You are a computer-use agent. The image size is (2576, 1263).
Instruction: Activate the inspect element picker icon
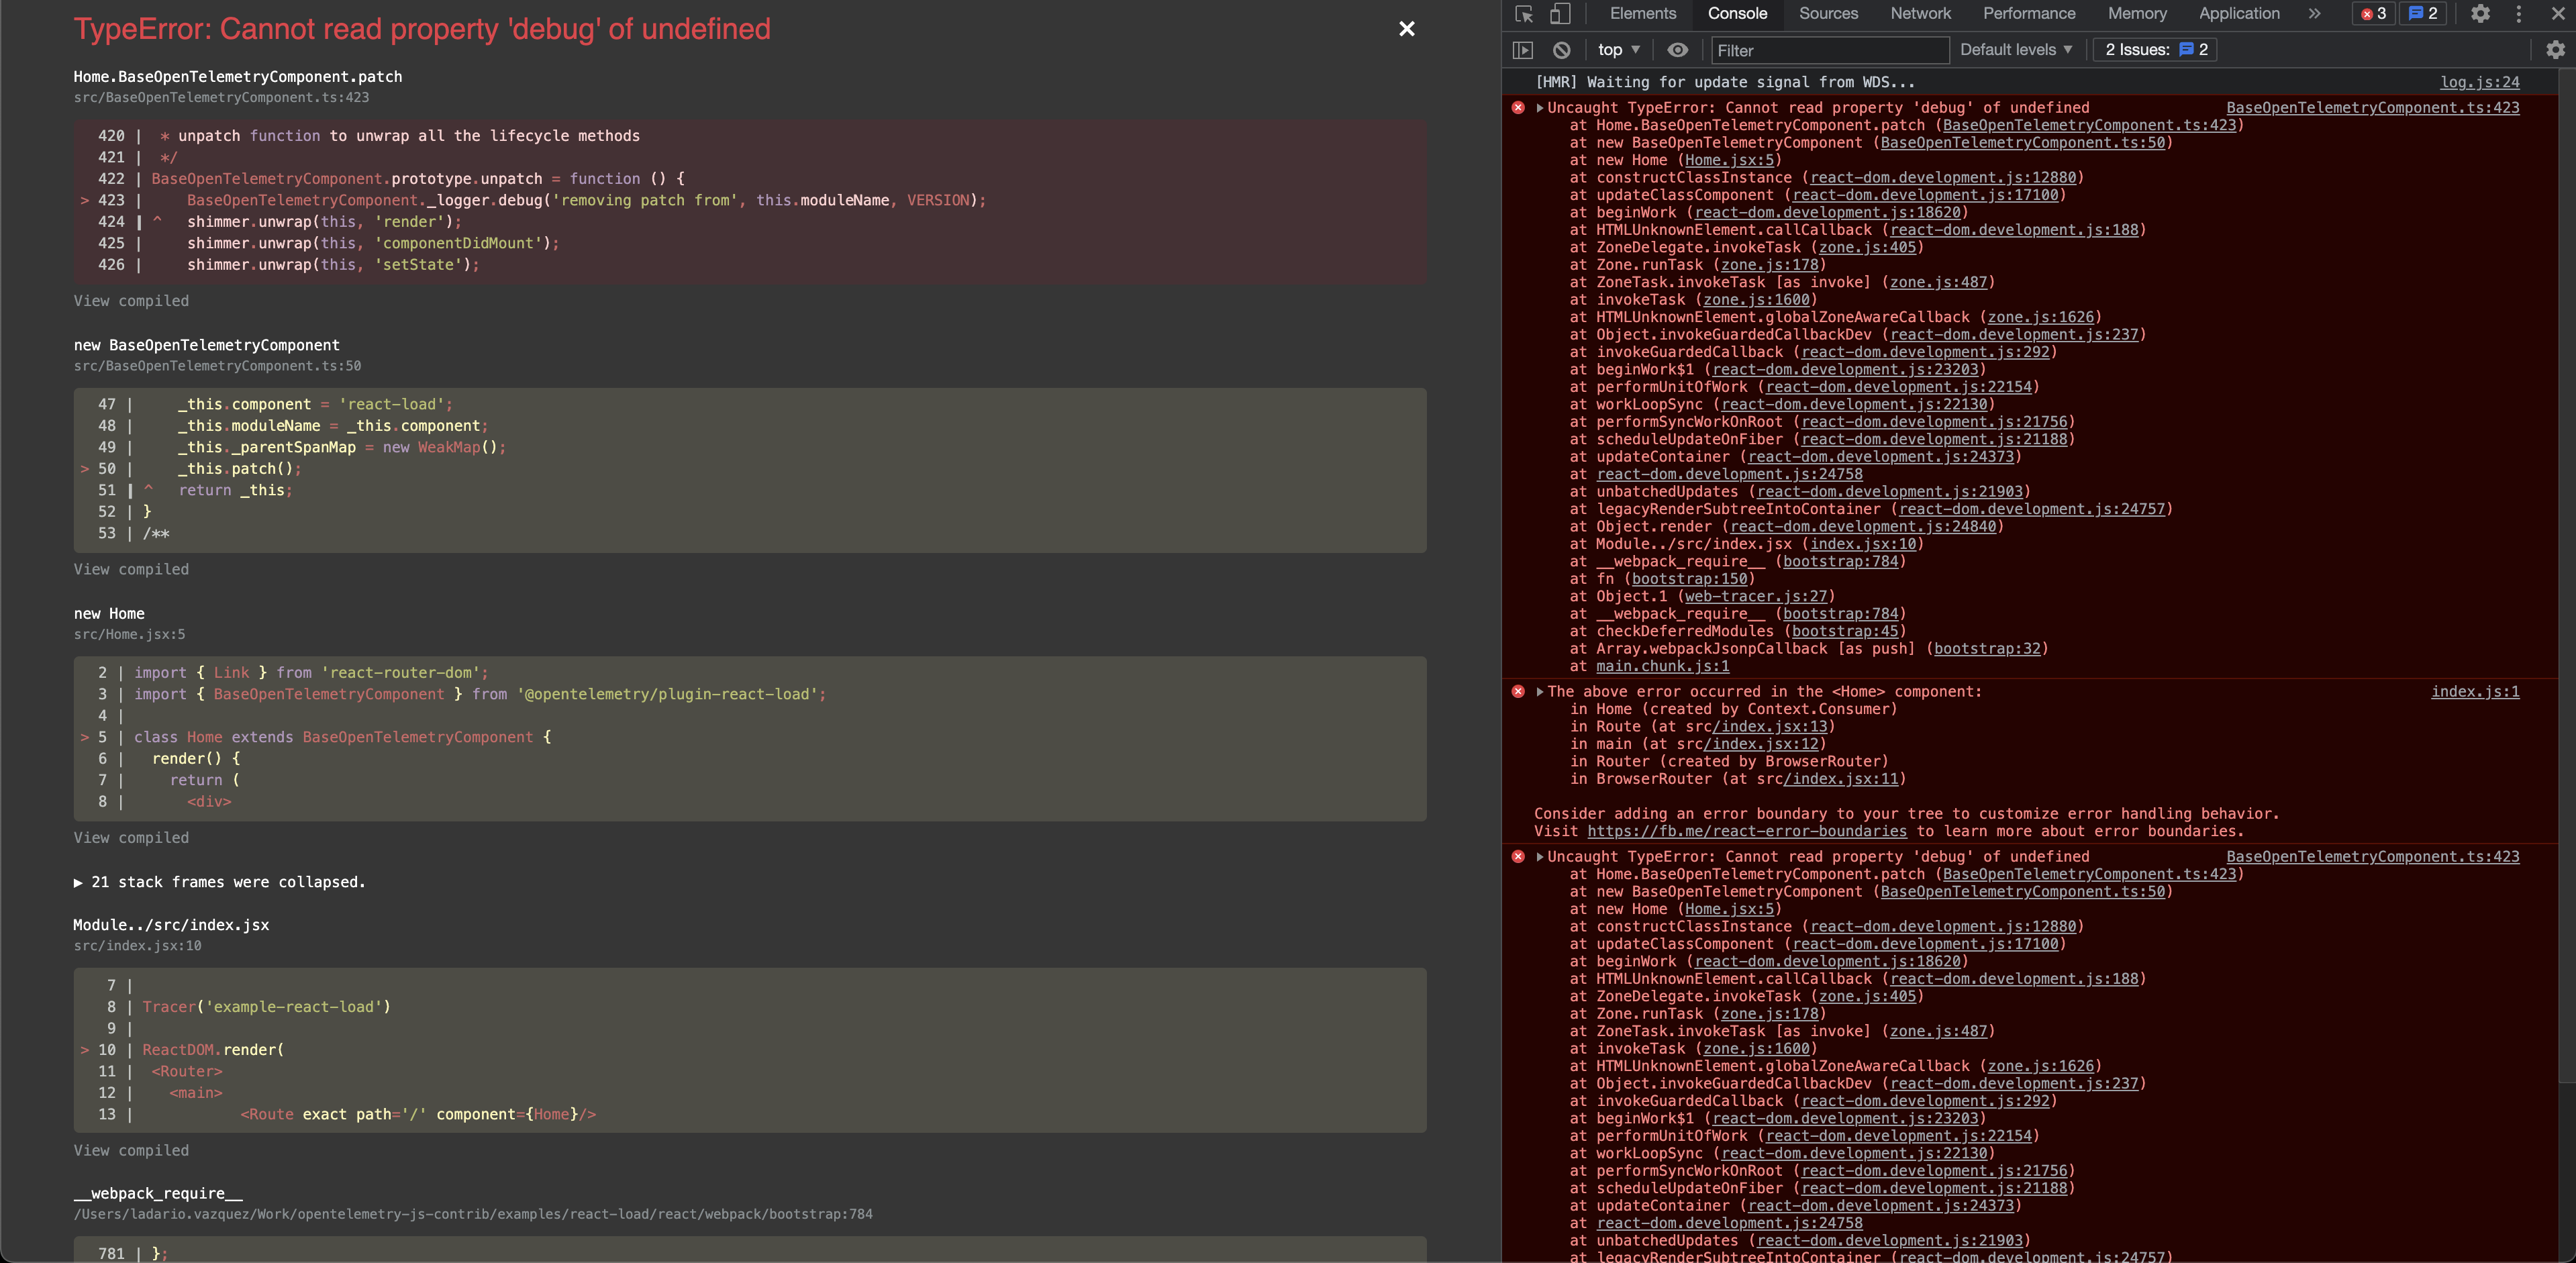pos(1524,14)
